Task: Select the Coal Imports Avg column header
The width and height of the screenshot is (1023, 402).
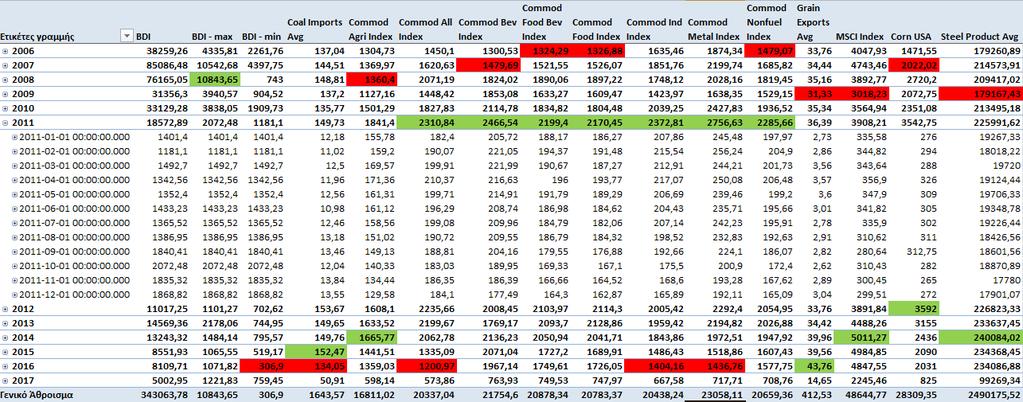Action: point(314,29)
